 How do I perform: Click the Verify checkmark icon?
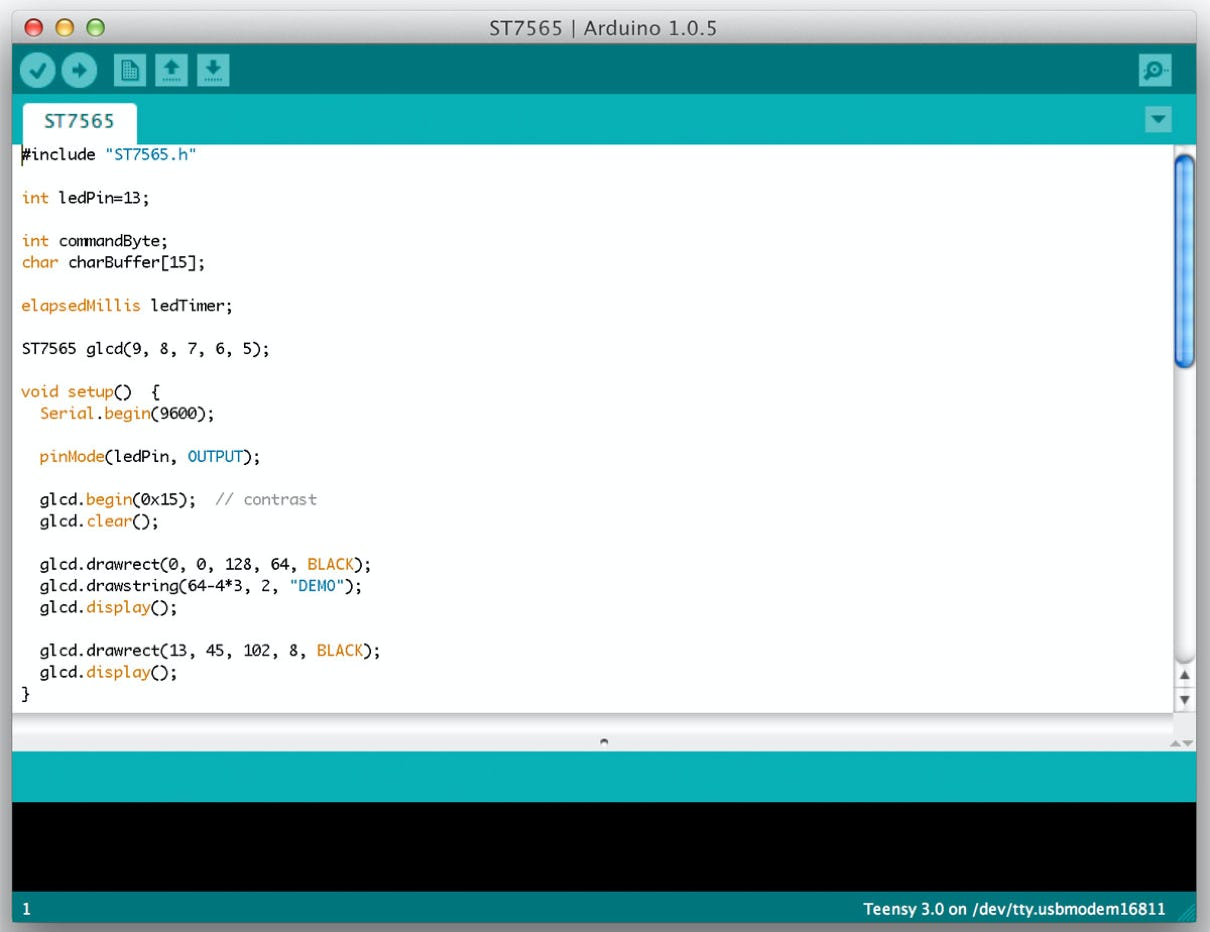(38, 70)
